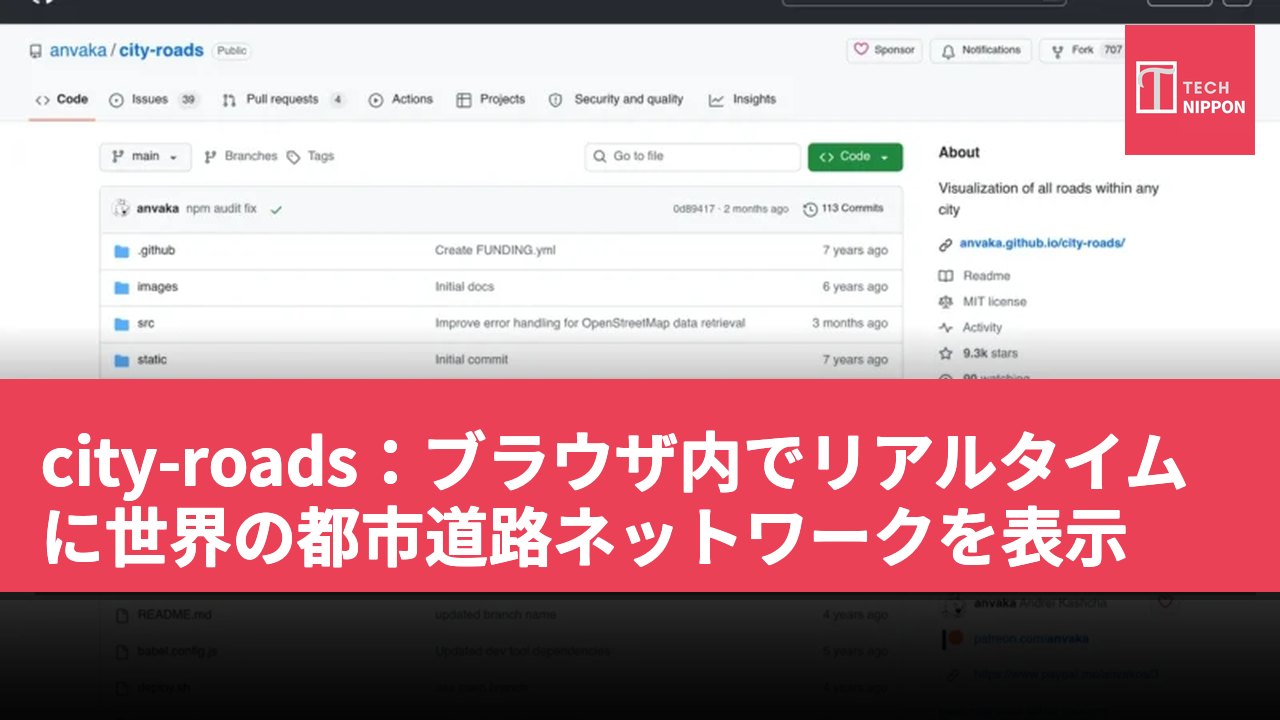The height and width of the screenshot is (720, 1280).
Task: Open the .github folder name
Action: (156, 251)
